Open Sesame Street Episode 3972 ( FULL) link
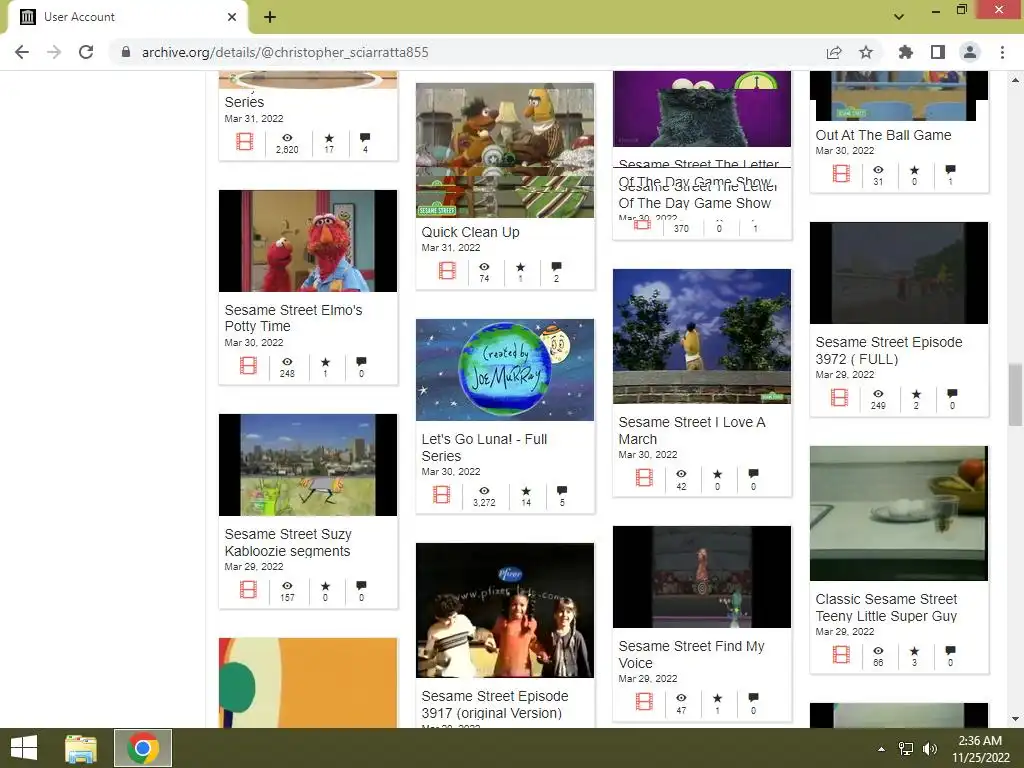1024x768 pixels. pyautogui.click(x=889, y=351)
